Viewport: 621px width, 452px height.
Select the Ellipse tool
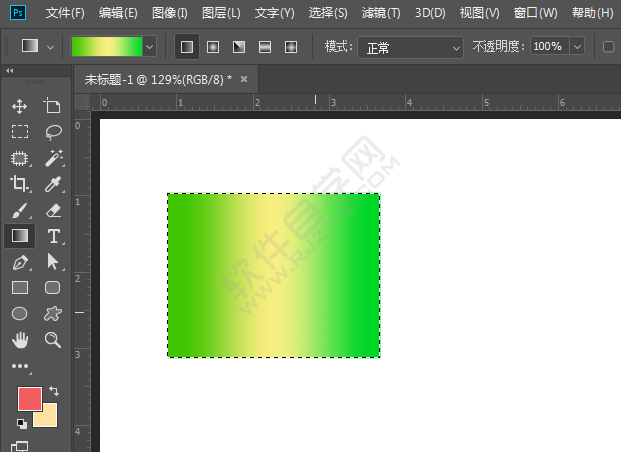19,314
